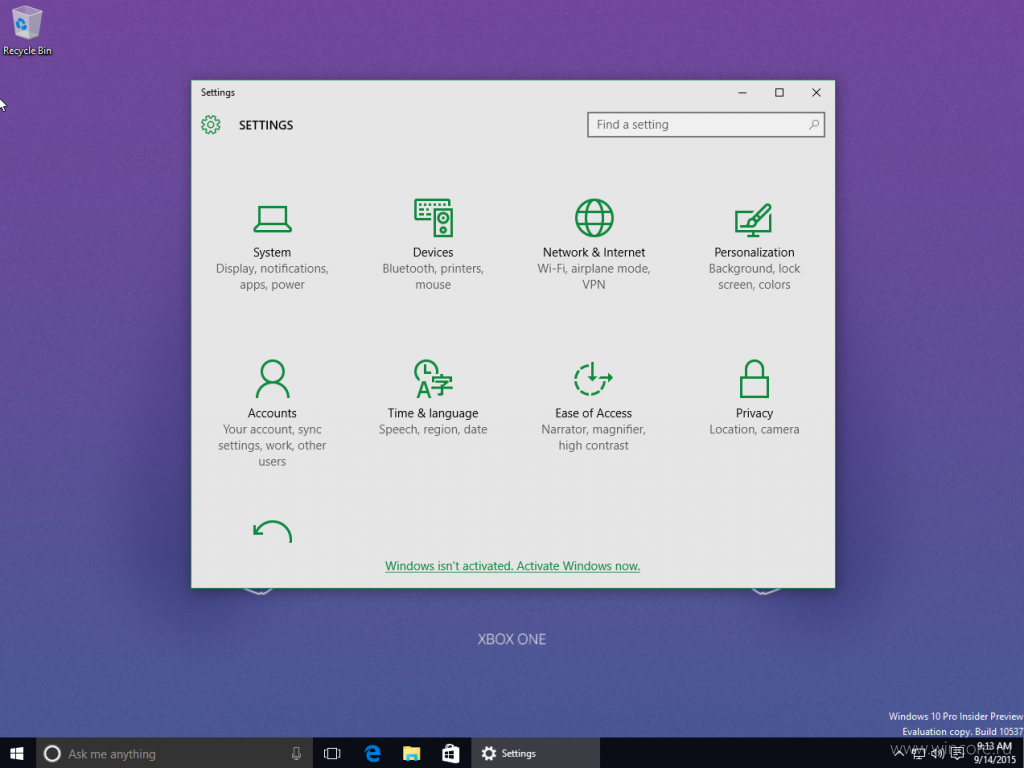Open Privacy padlock icon
The width and height of the screenshot is (1024, 768).
click(754, 379)
